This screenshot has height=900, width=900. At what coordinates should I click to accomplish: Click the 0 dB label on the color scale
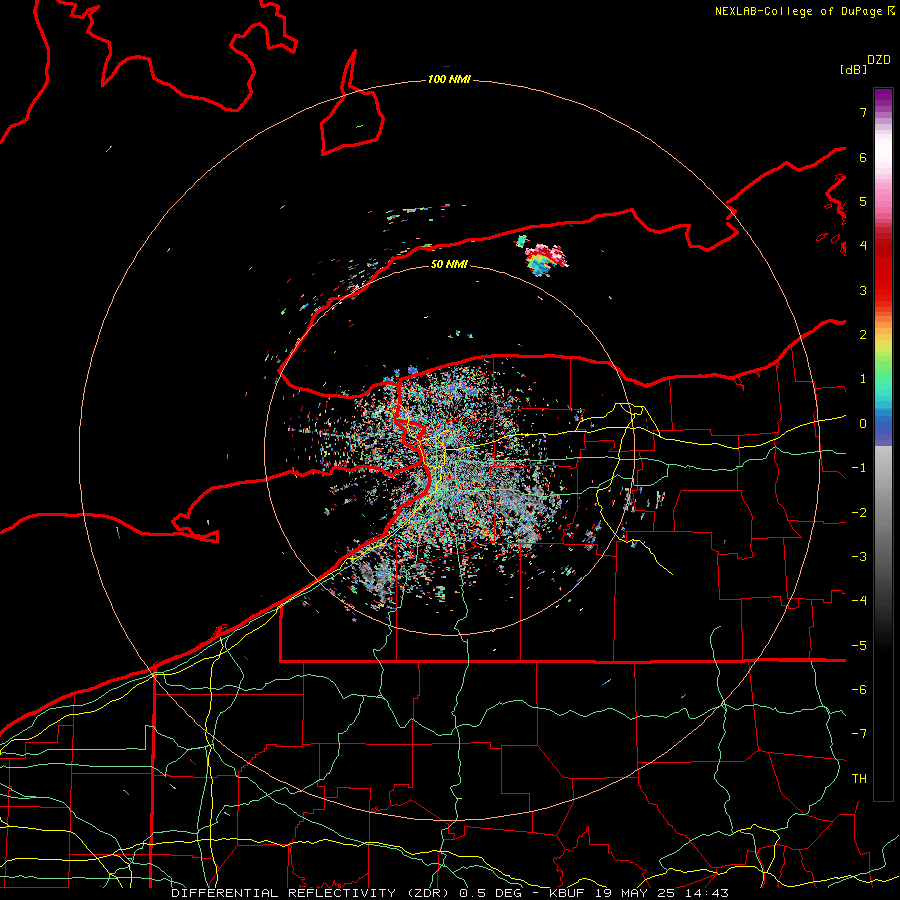pyautogui.click(x=863, y=424)
